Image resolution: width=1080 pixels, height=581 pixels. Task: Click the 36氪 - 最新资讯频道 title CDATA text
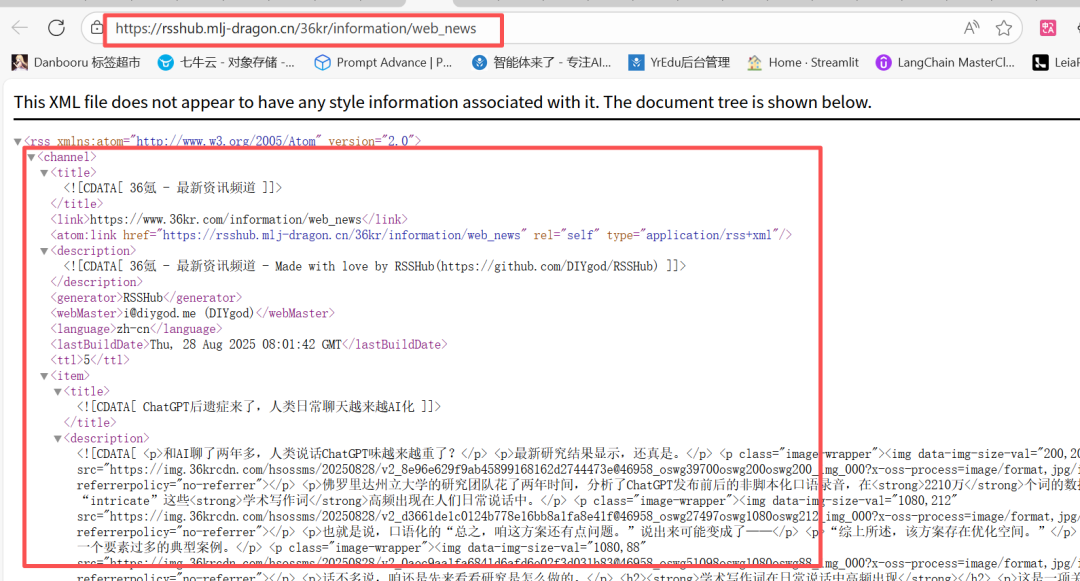coord(173,188)
